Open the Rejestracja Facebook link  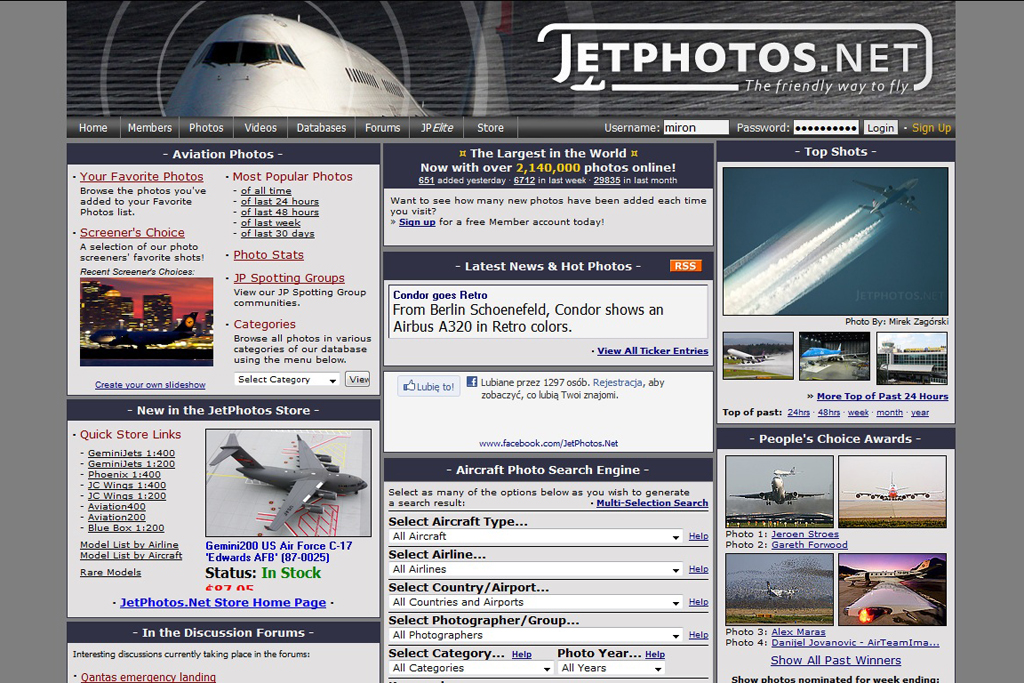(x=617, y=383)
